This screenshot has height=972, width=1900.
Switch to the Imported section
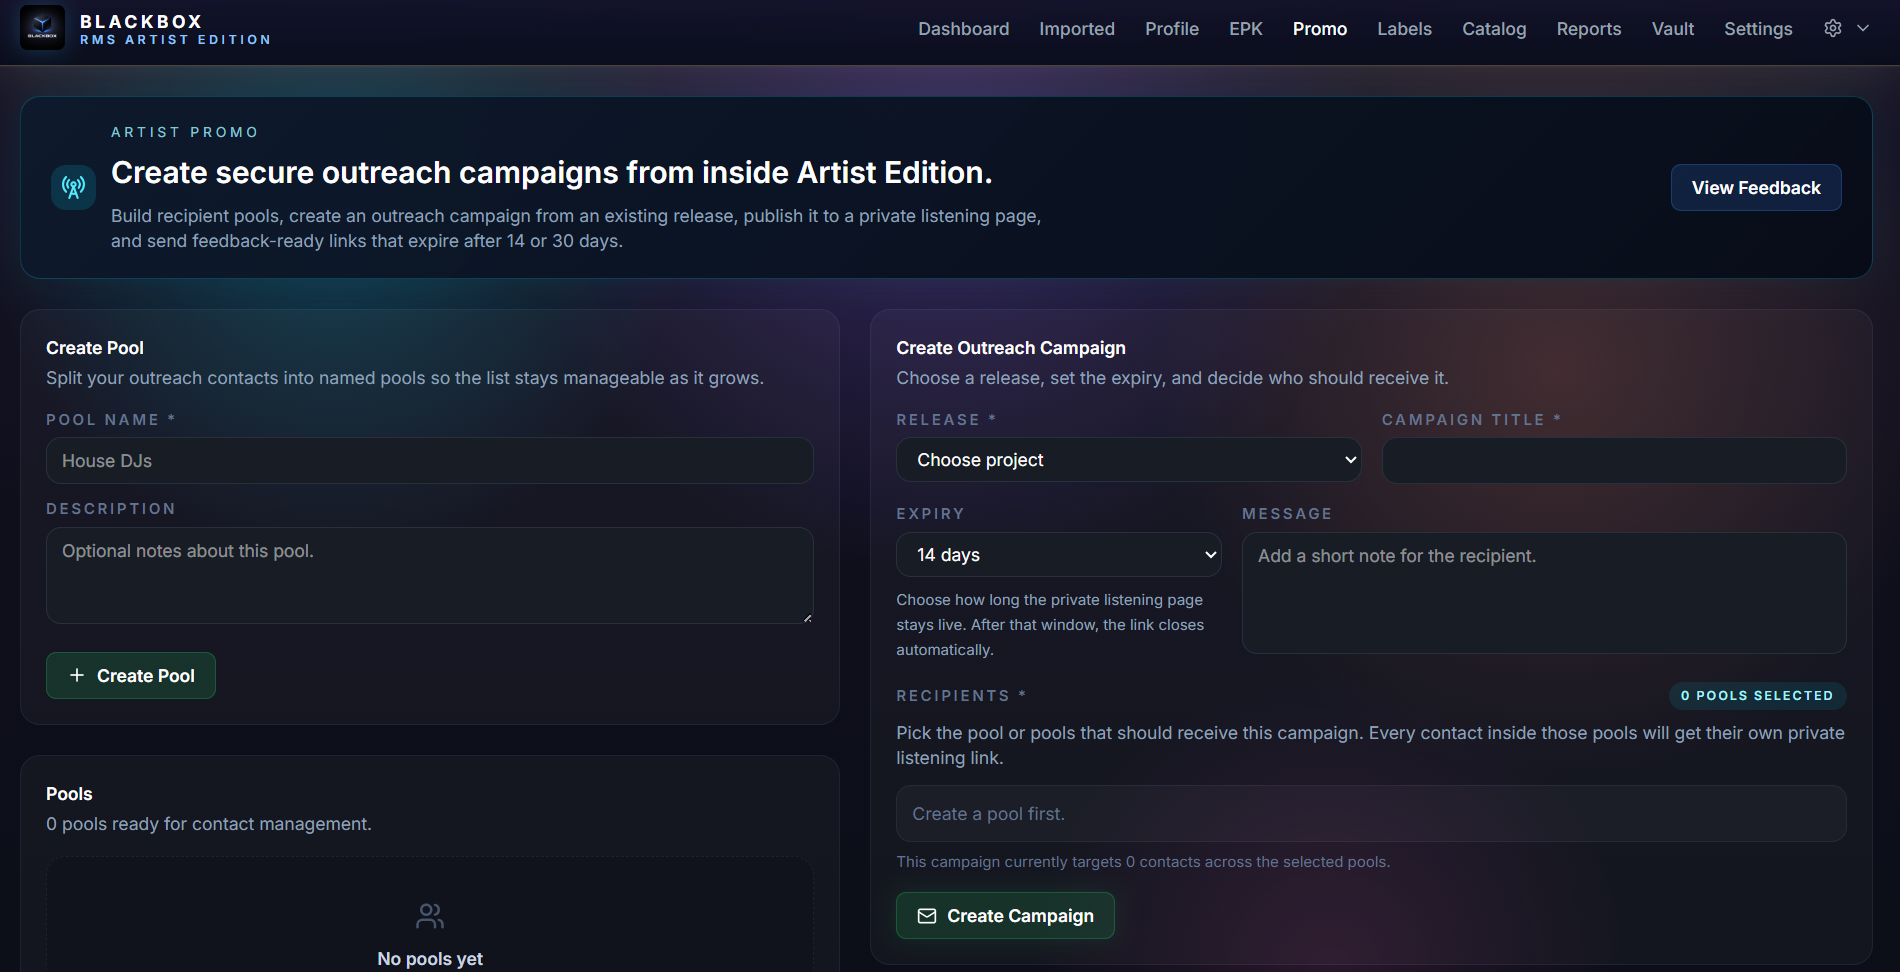tap(1077, 28)
